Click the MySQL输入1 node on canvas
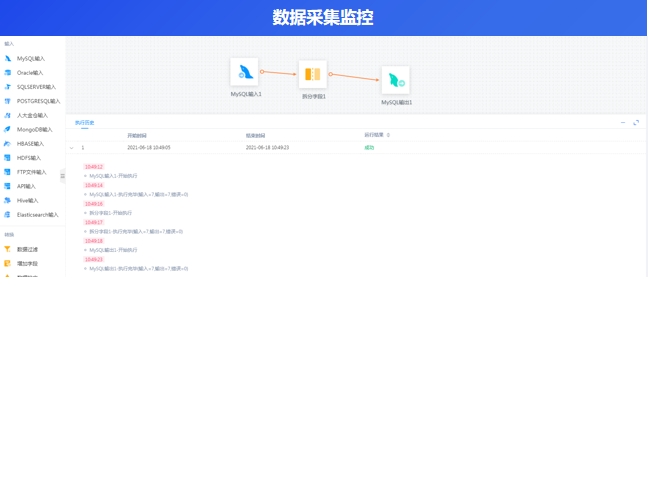 pyautogui.click(x=245, y=72)
